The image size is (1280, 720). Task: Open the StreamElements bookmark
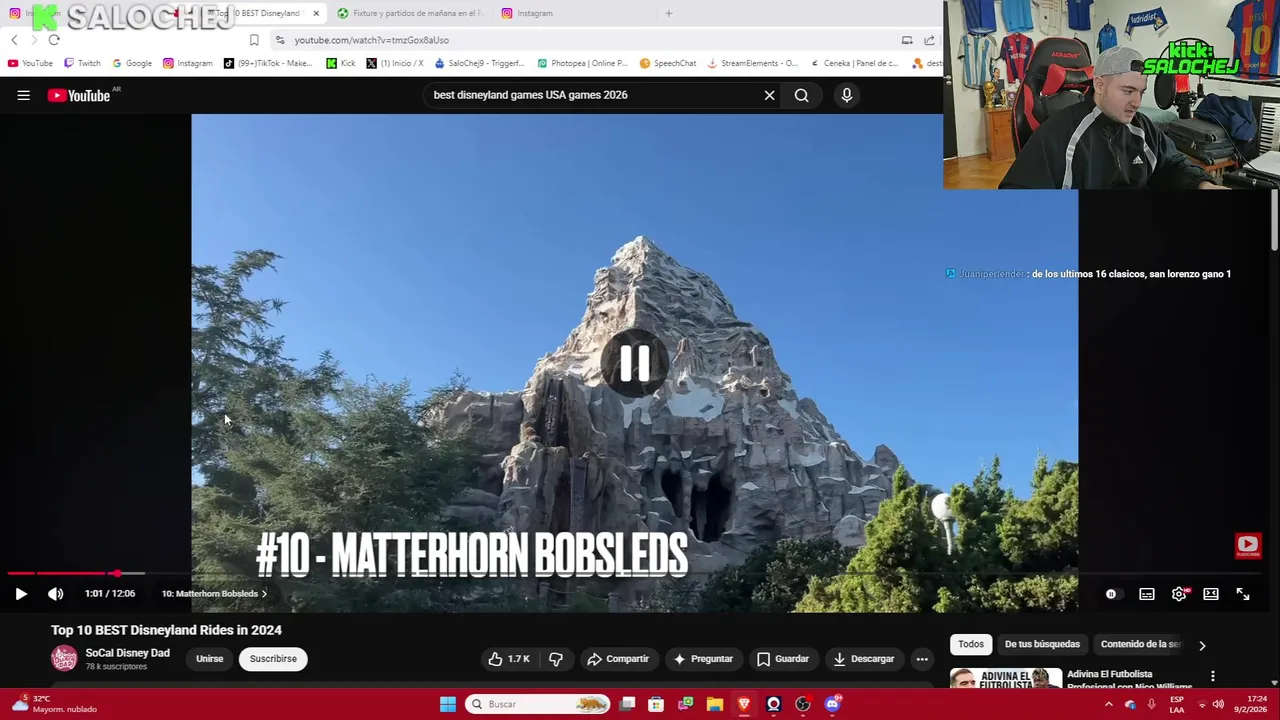coord(752,63)
